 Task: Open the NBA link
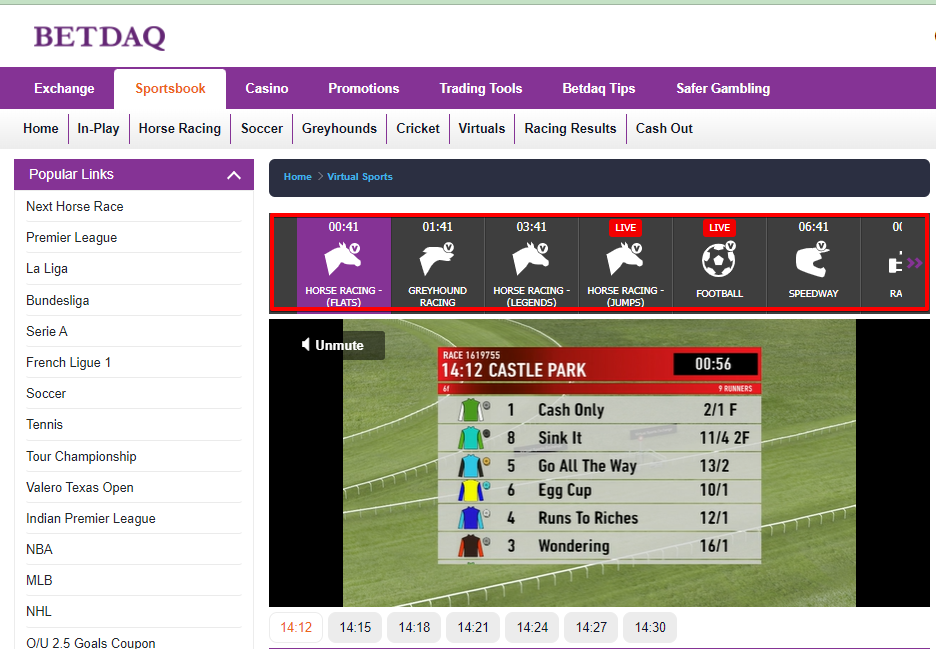[39, 549]
